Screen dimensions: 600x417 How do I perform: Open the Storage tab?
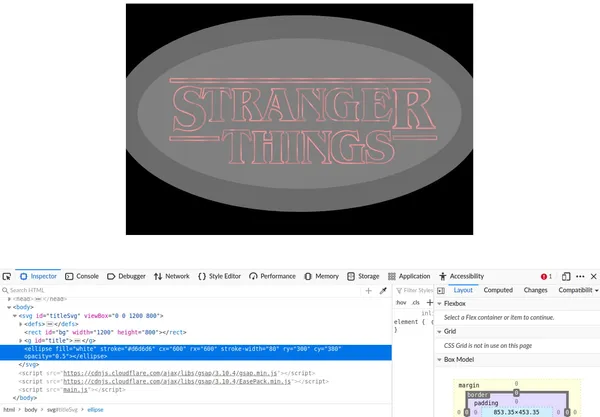(x=363, y=276)
